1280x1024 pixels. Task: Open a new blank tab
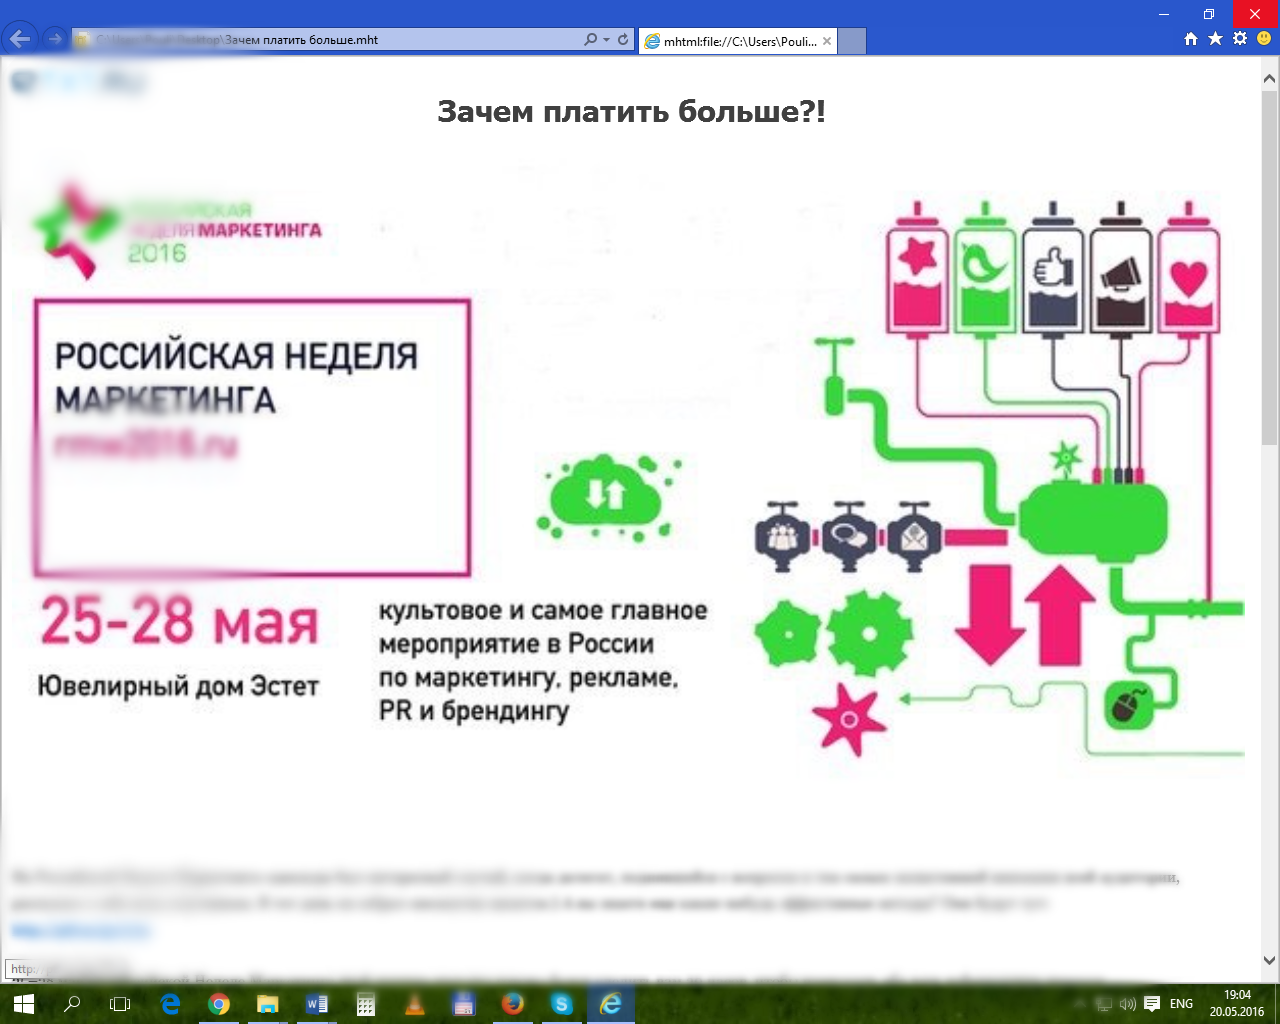click(851, 41)
